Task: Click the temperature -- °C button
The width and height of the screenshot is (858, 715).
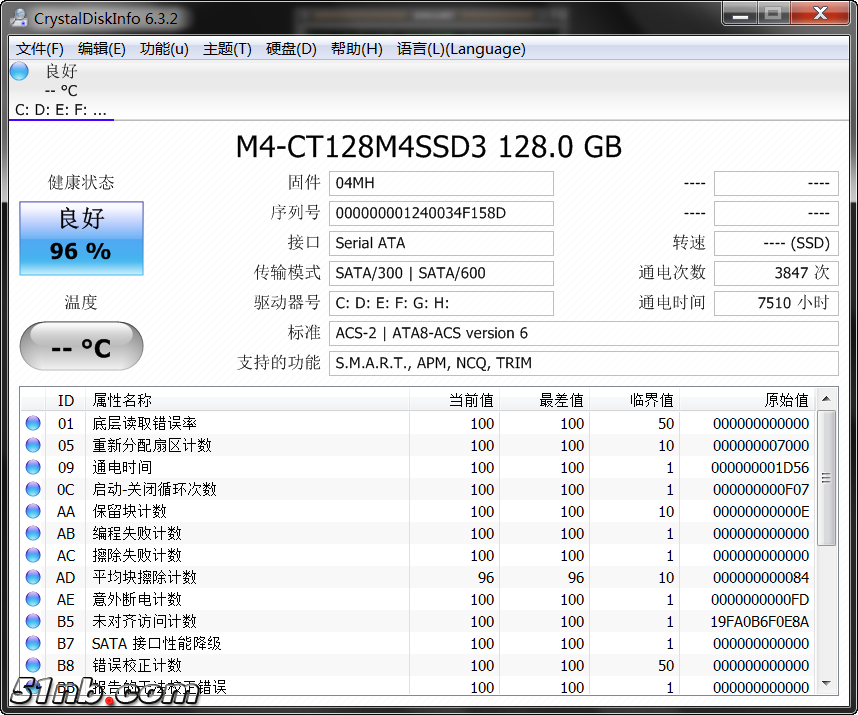Action: click(x=82, y=347)
